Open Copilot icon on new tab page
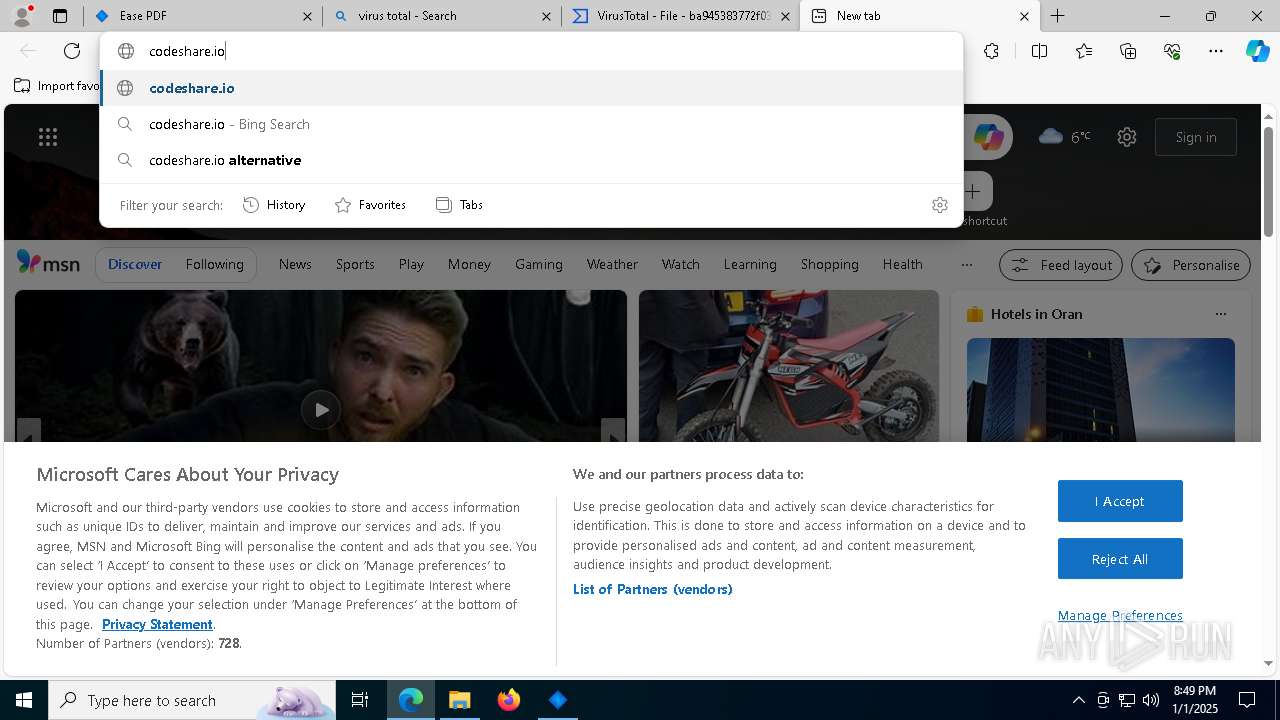Viewport: 1280px width, 720px height. coord(989,137)
